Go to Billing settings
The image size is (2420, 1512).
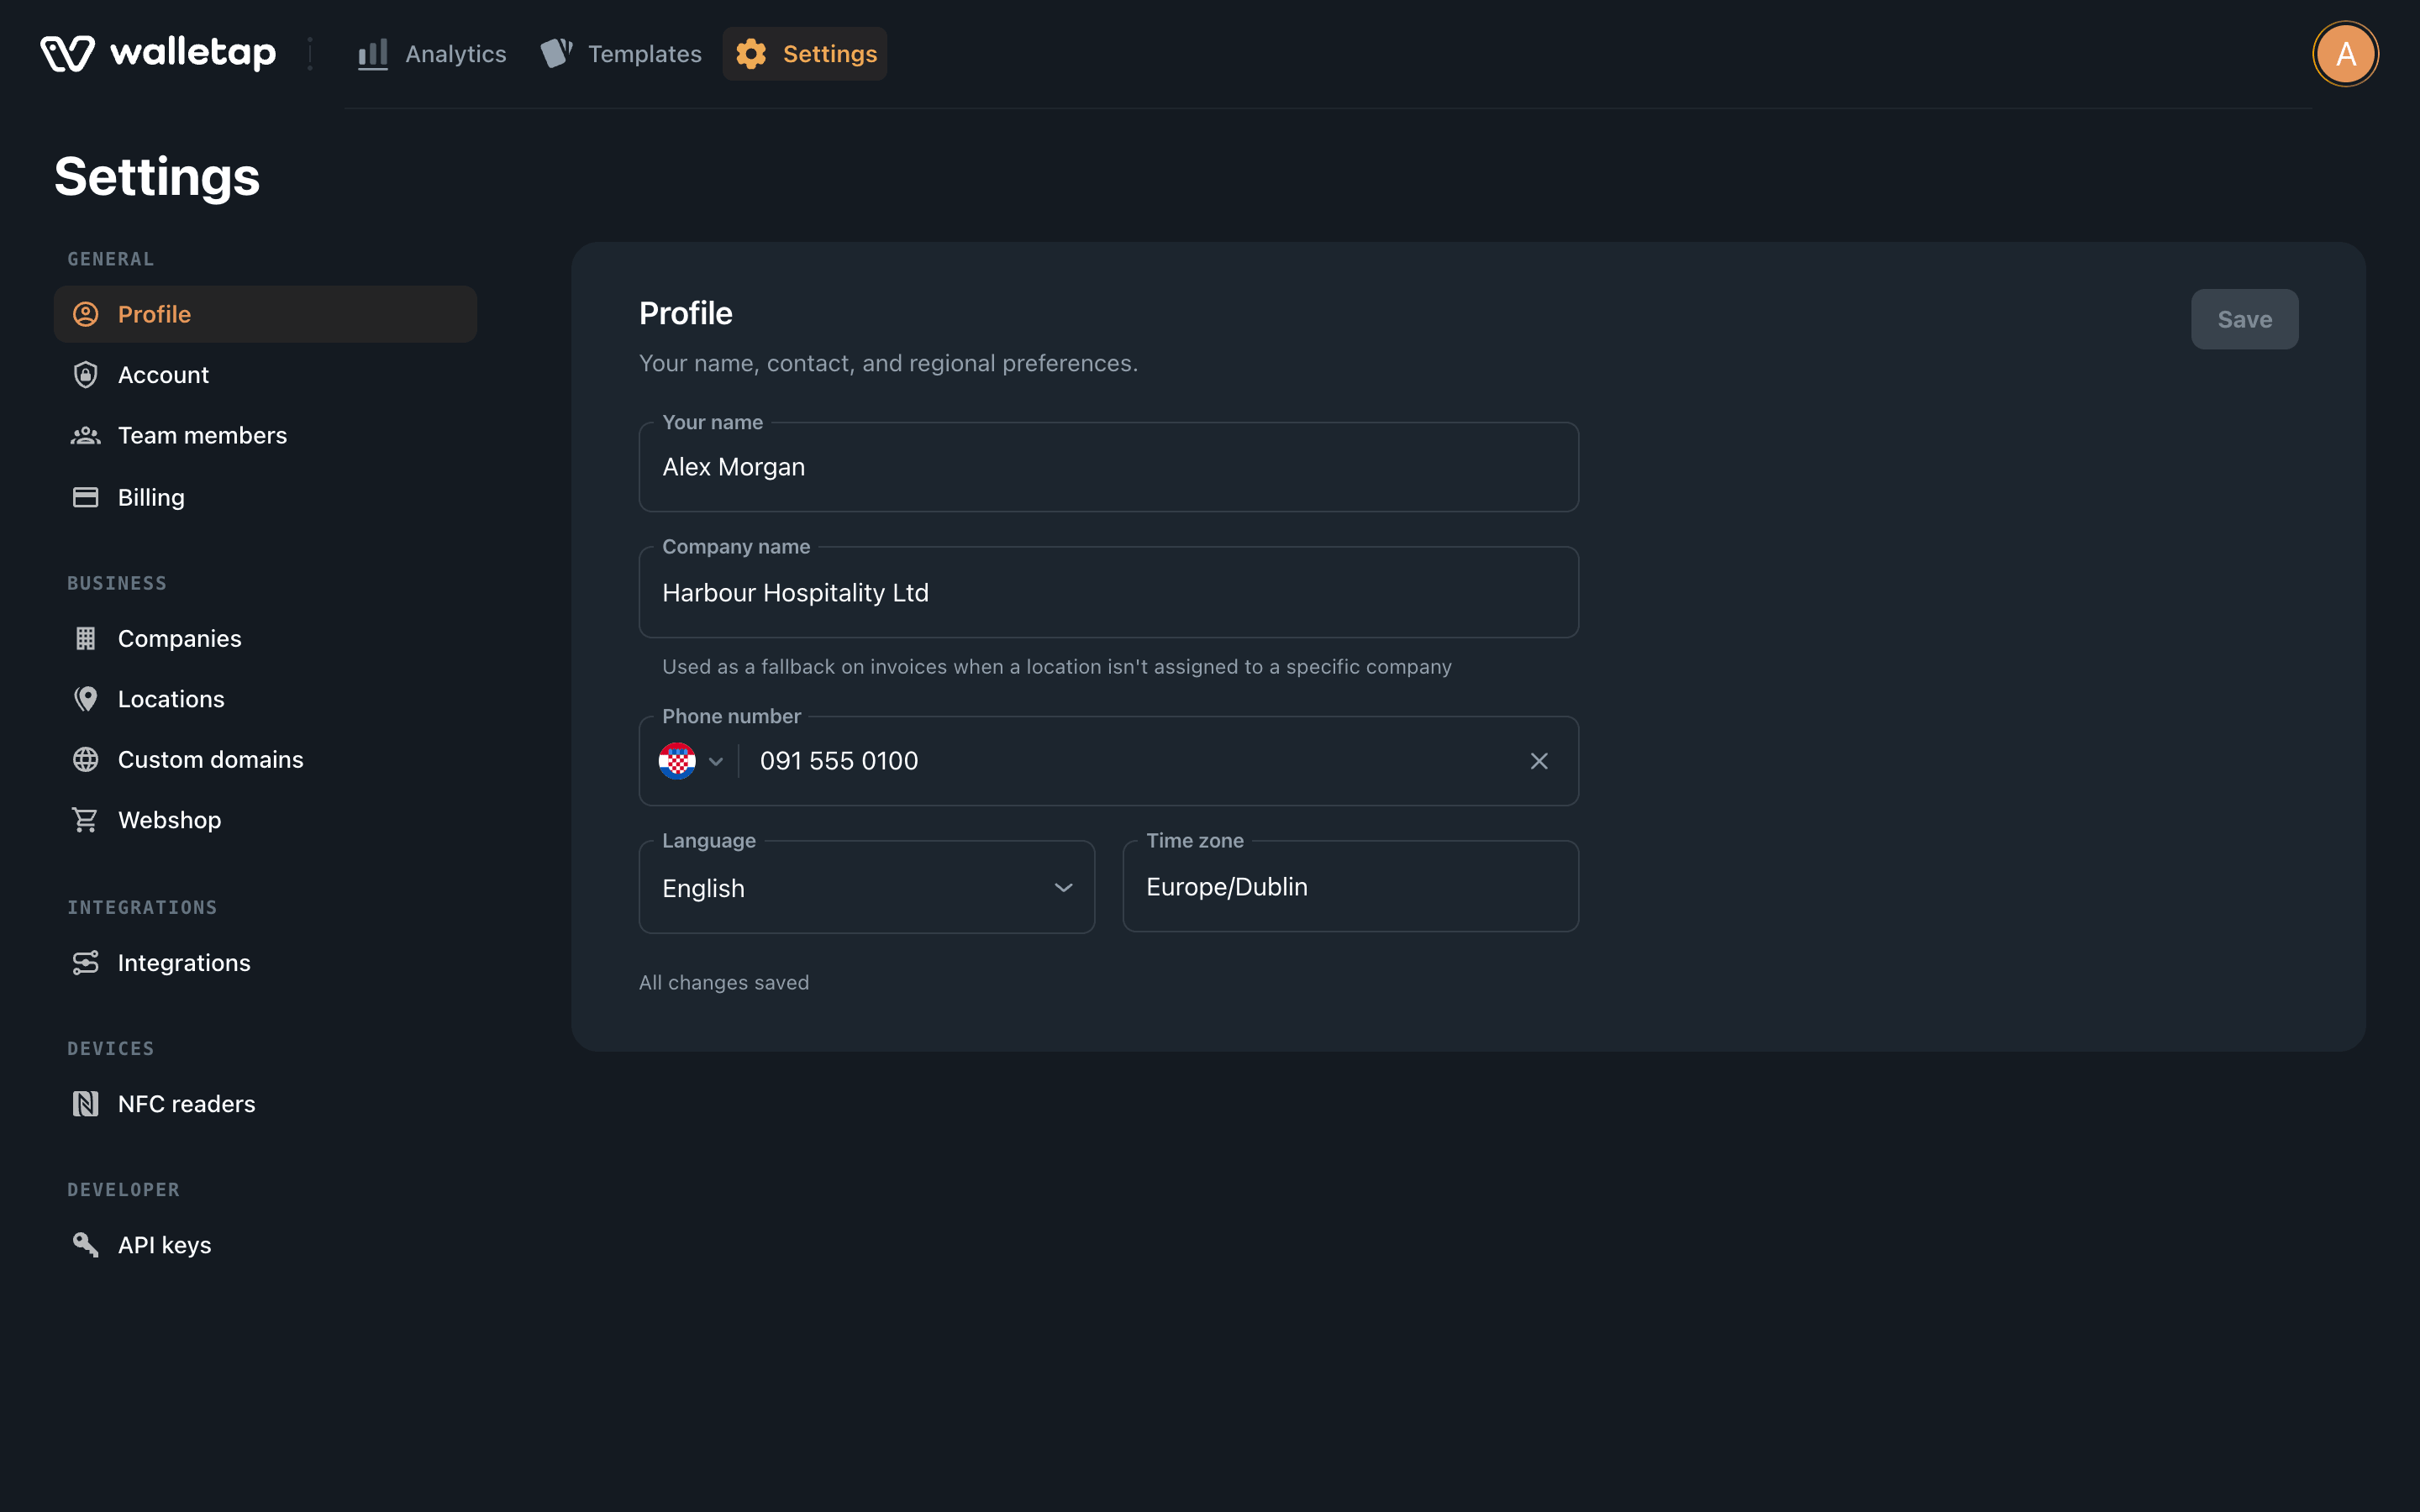pyautogui.click(x=265, y=497)
